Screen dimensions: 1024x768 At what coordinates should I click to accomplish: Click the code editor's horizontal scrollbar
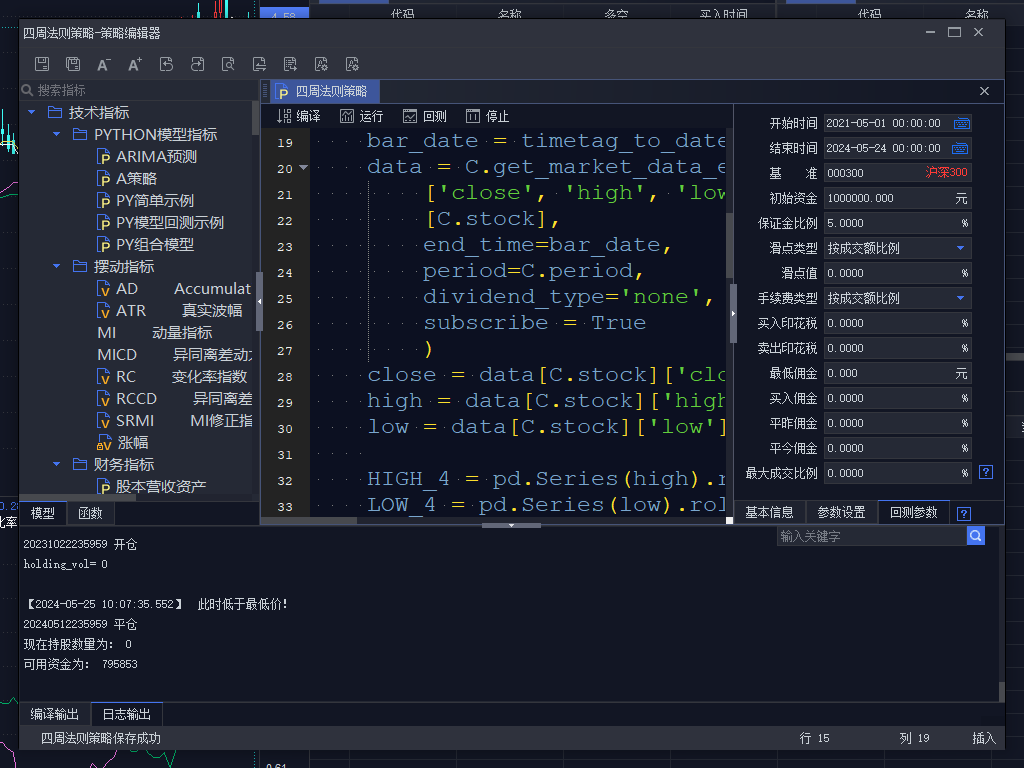pos(309,520)
